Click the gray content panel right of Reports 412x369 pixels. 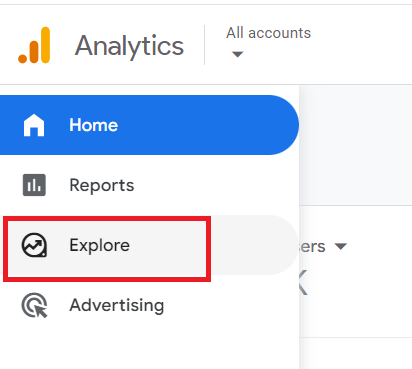(355, 145)
